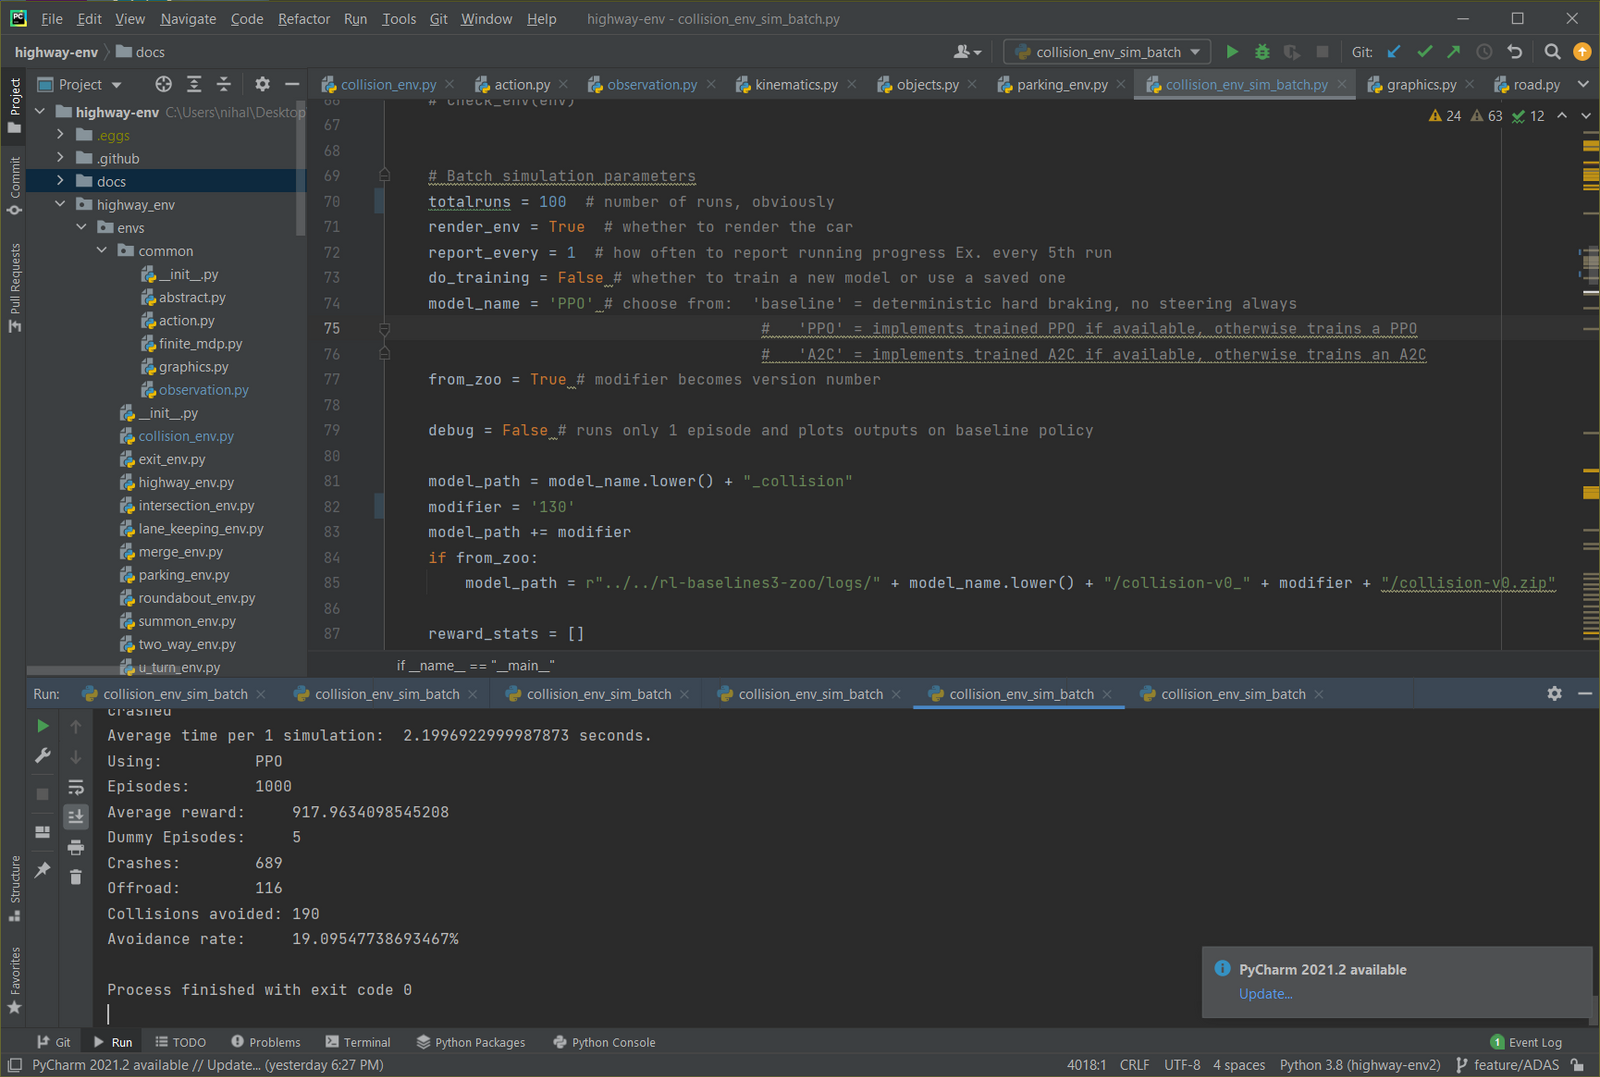The height and width of the screenshot is (1077, 1600).
Task: Open the Refactor menu
Action: [304, 19]
